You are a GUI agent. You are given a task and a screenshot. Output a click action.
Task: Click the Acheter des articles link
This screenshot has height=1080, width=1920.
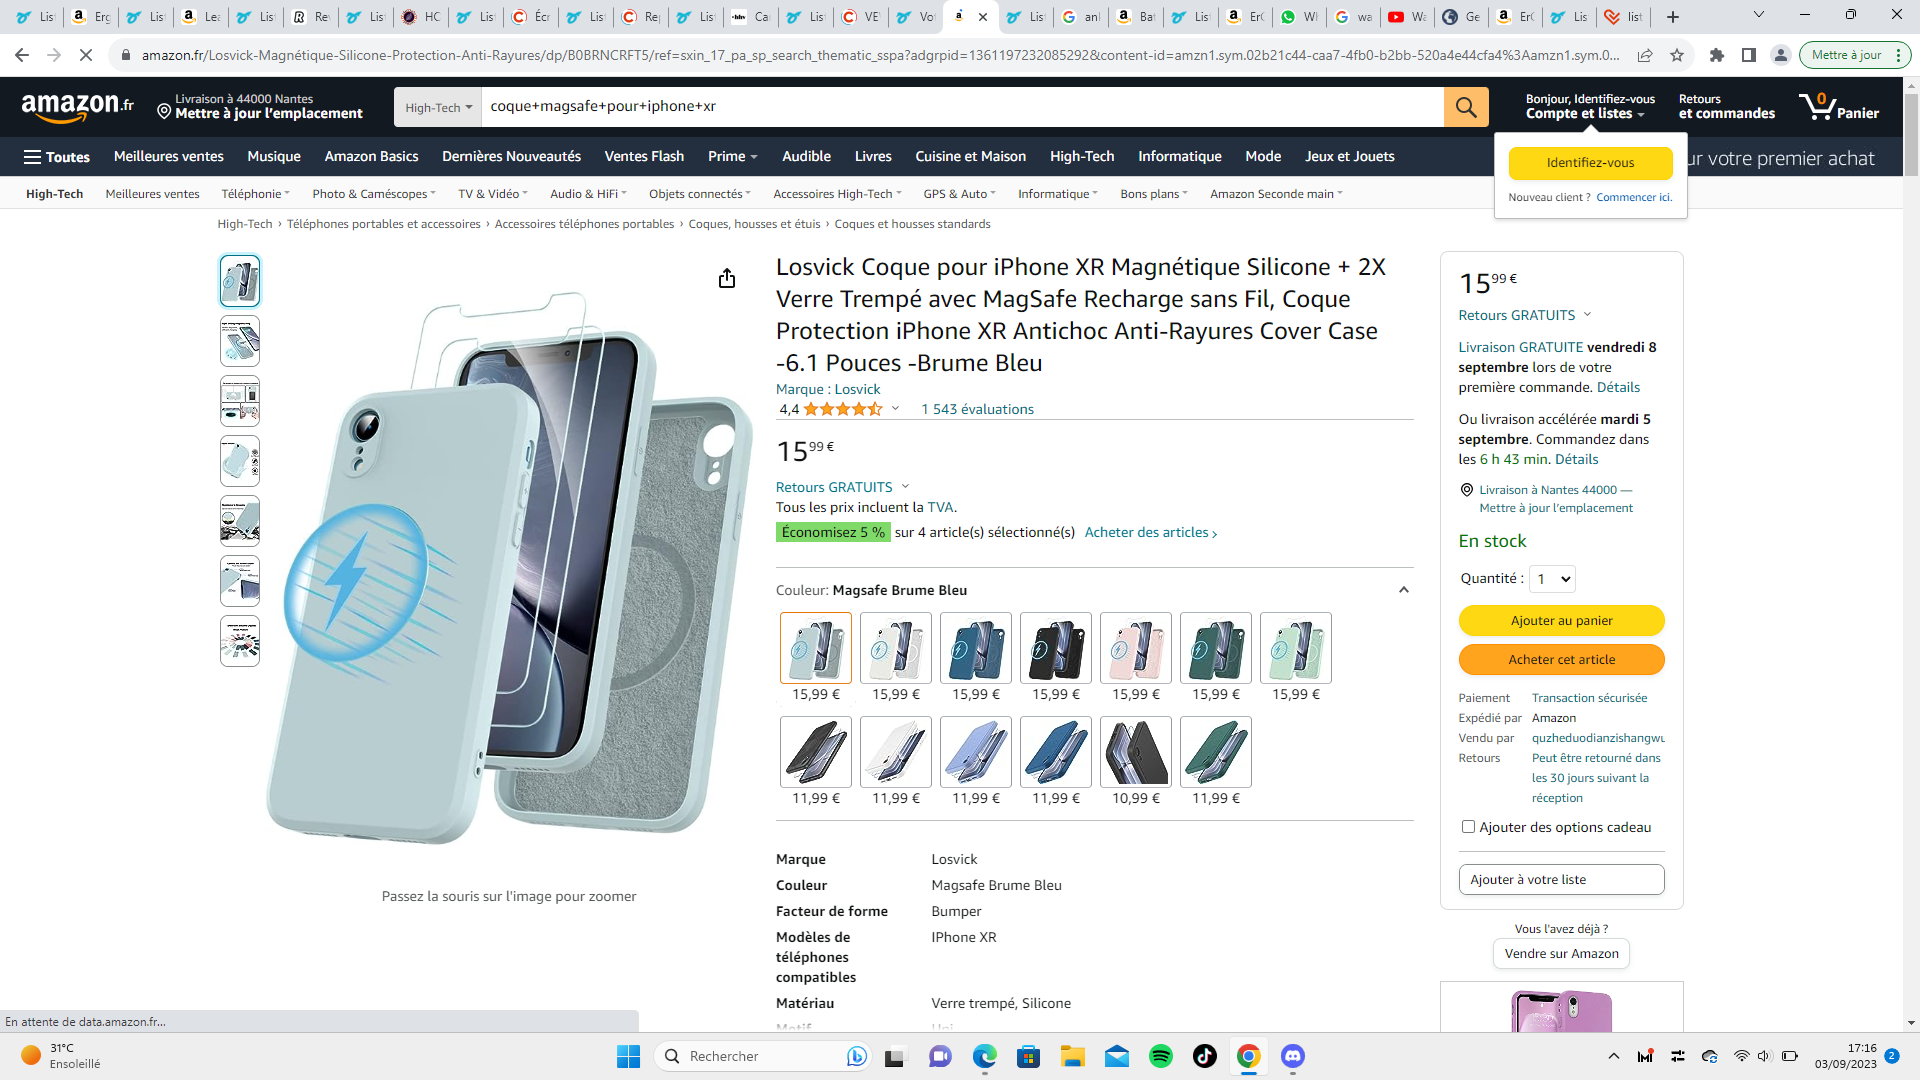click(x=1151, y=533)
